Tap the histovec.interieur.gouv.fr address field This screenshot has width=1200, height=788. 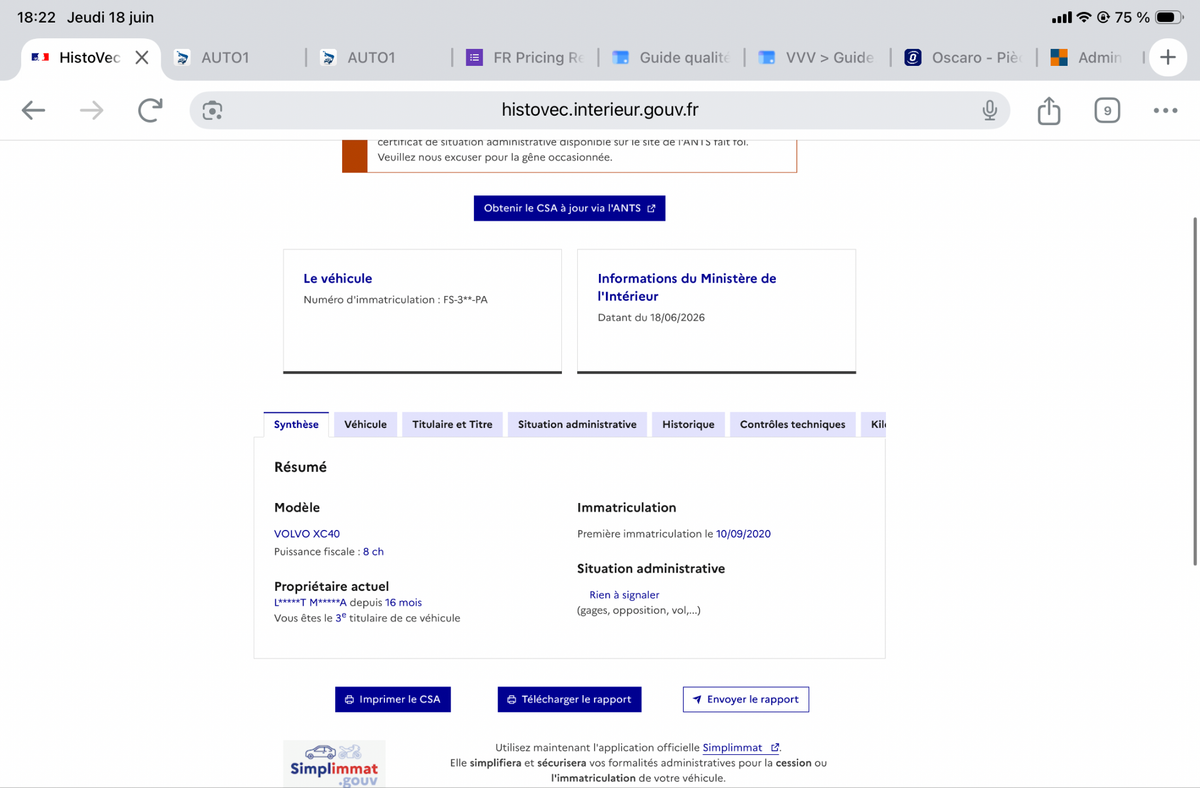600,110
